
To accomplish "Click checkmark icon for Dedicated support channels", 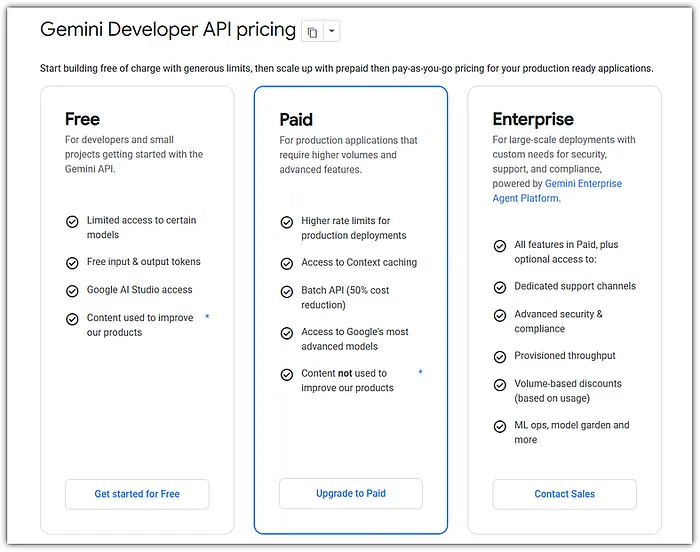I will point(500,287).
